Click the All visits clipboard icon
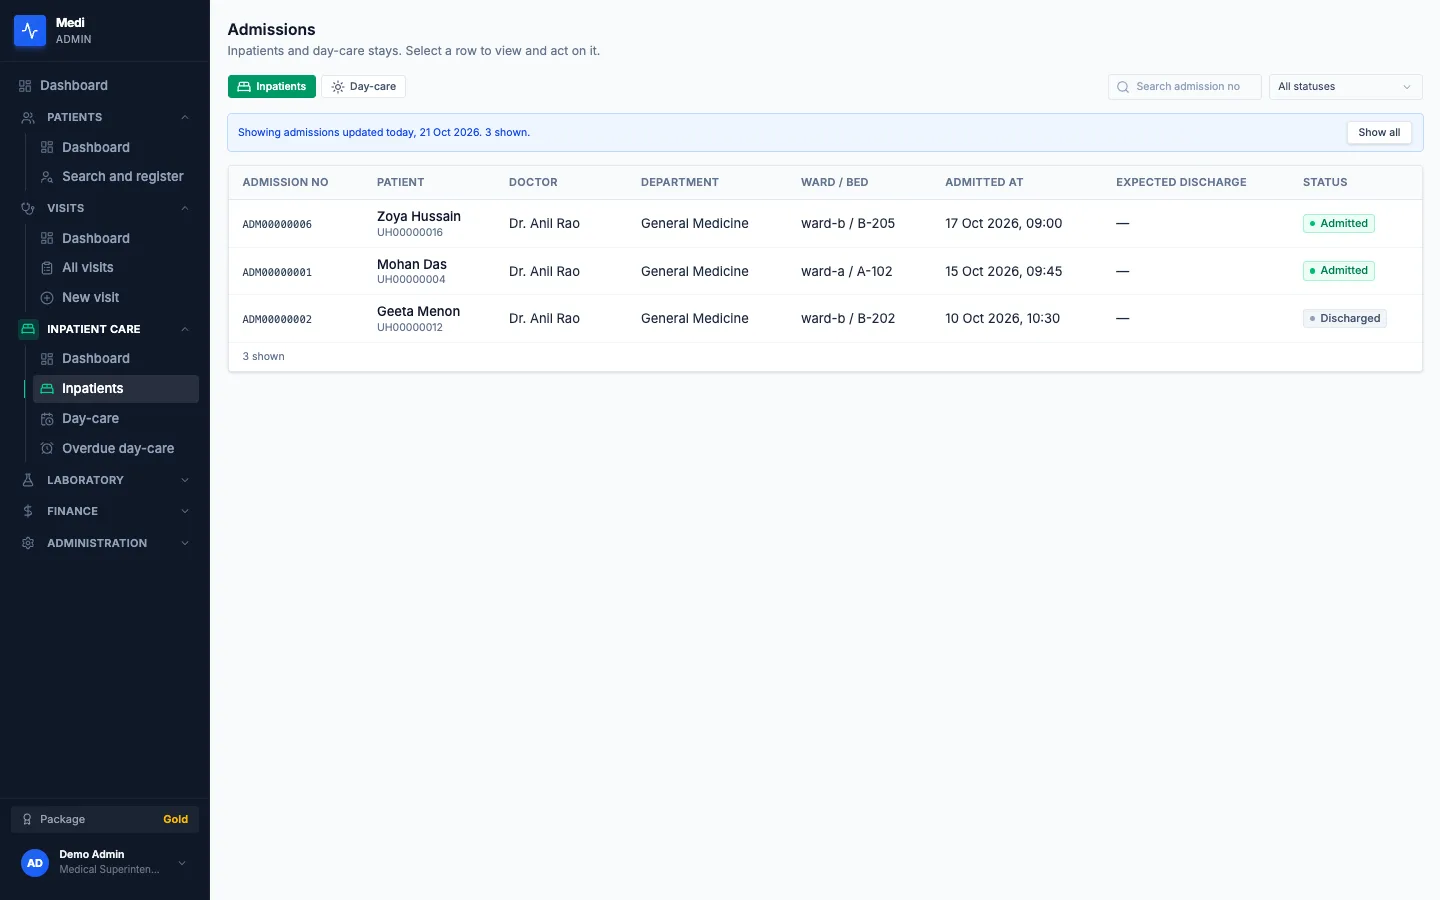The height and width of the screenshot is (900, 1440). tap(47, 268)
